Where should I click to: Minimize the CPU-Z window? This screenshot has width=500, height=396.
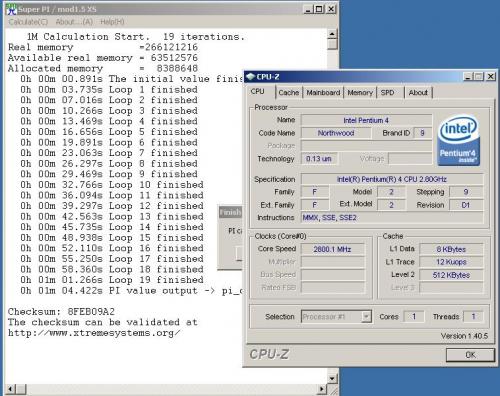[x=468, y=77]
